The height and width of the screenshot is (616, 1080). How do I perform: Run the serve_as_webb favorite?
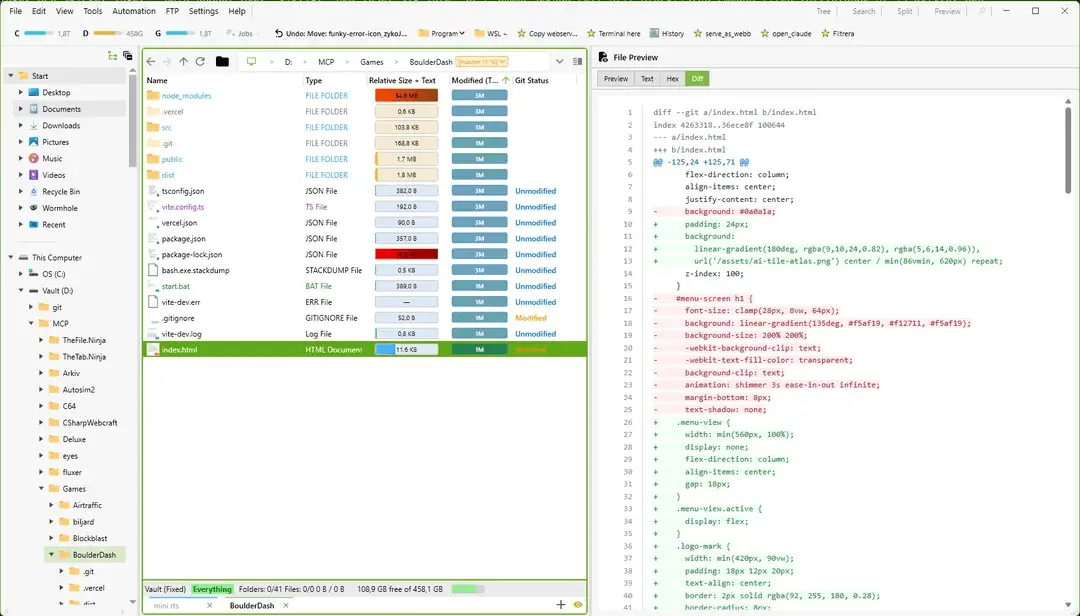point(722,33)
